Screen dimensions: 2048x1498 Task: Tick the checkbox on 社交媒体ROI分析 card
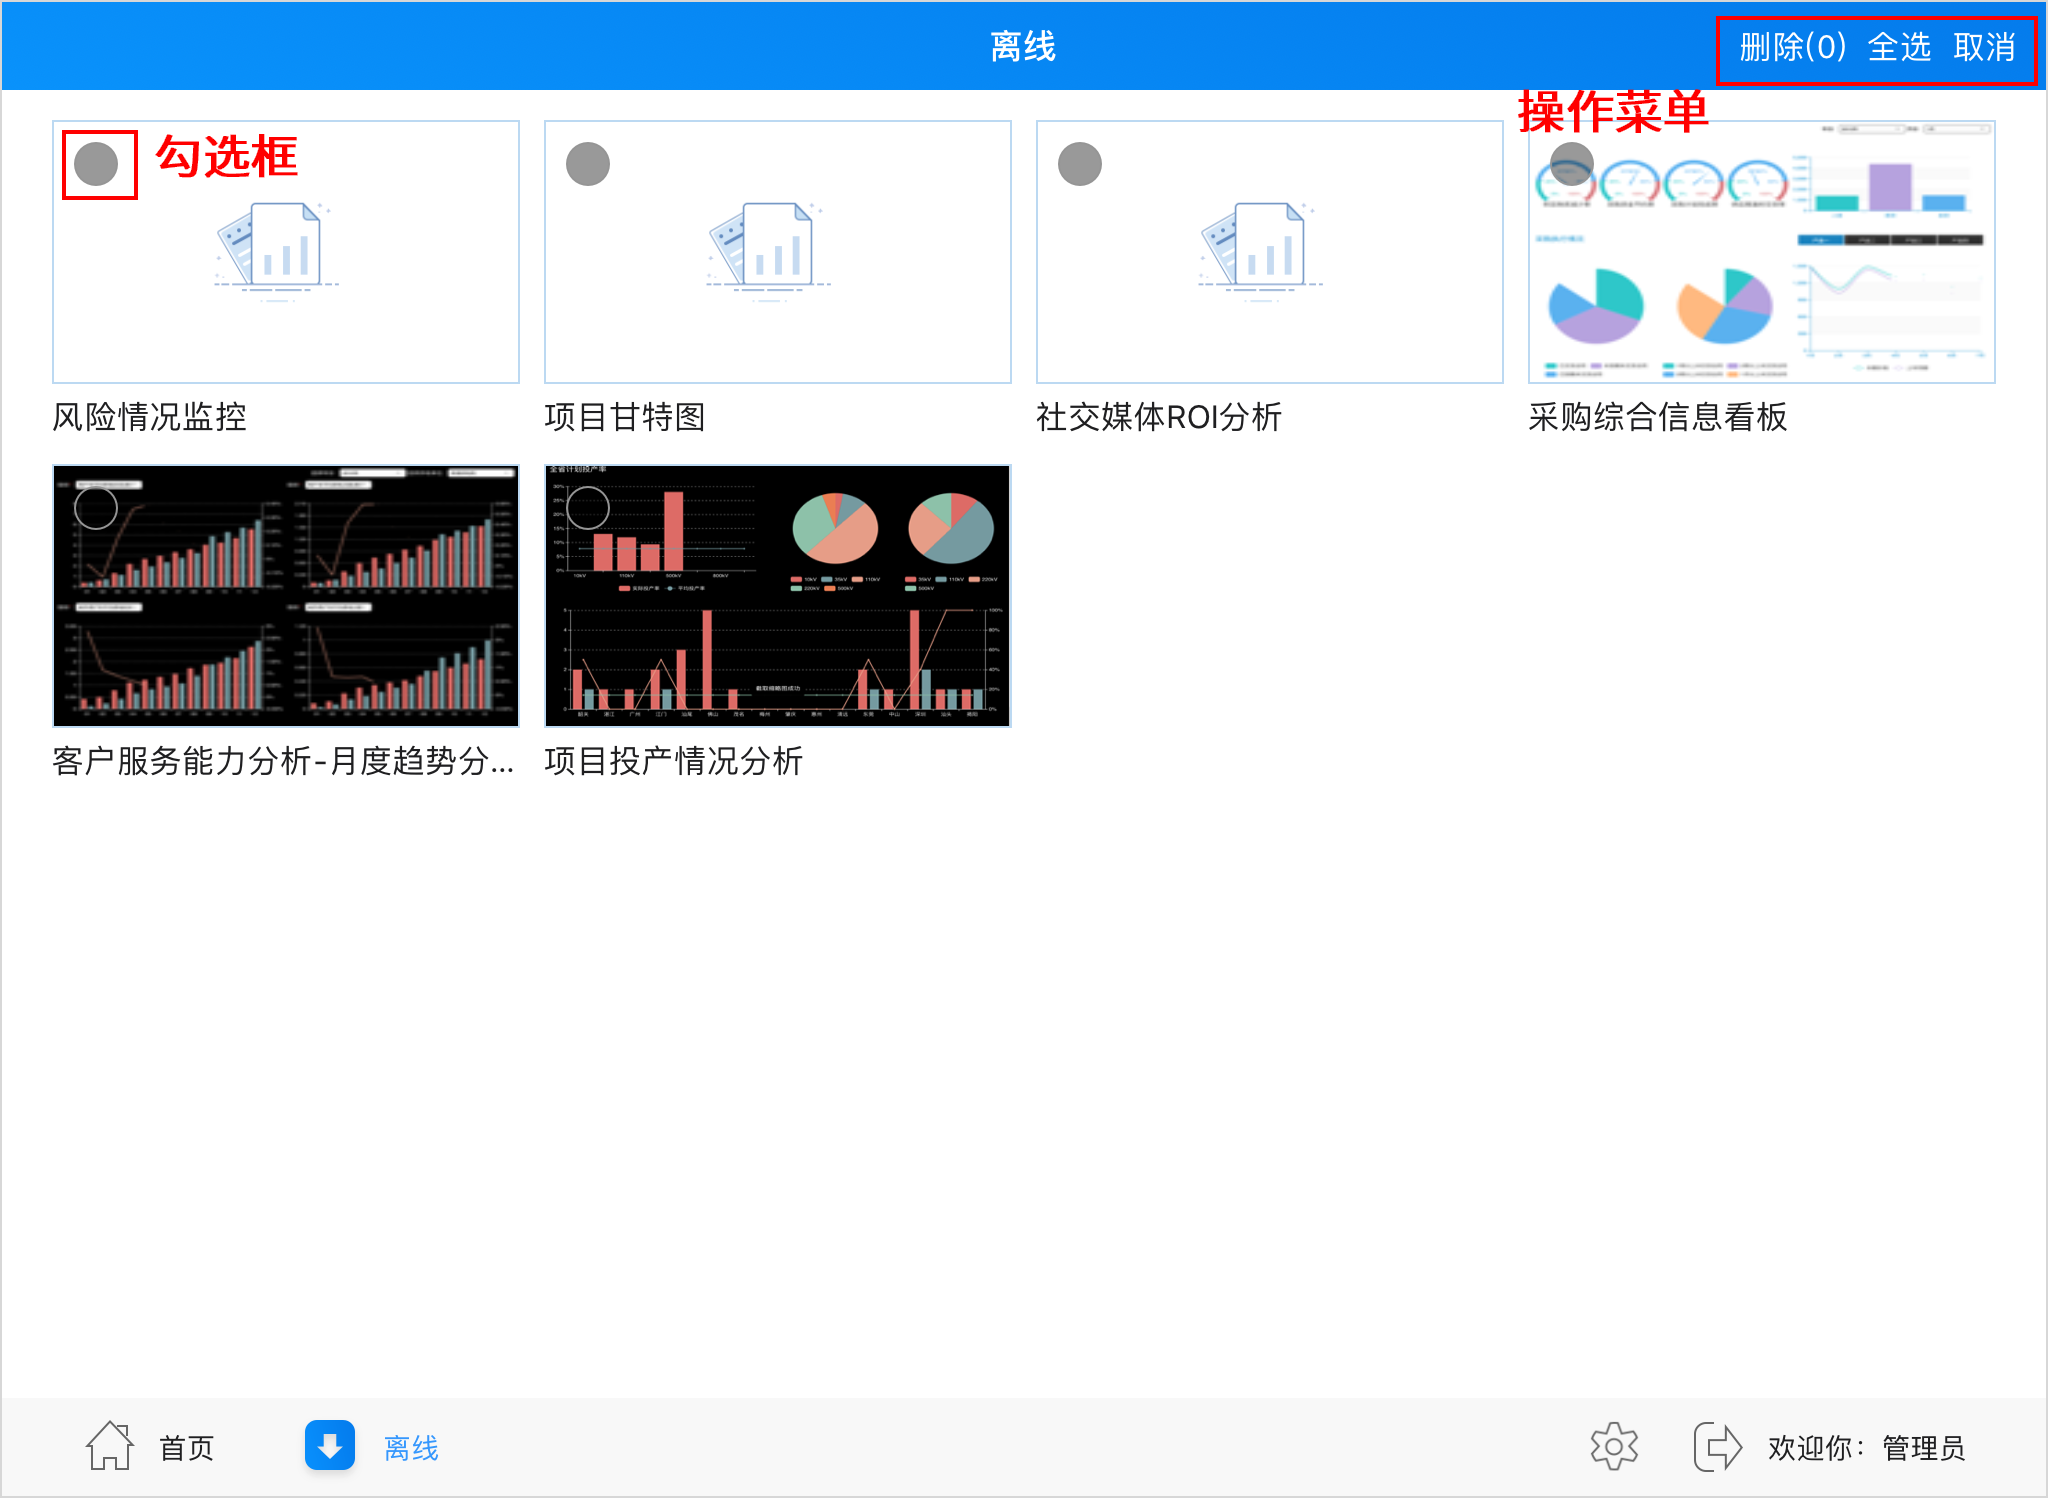[1080, 164]
